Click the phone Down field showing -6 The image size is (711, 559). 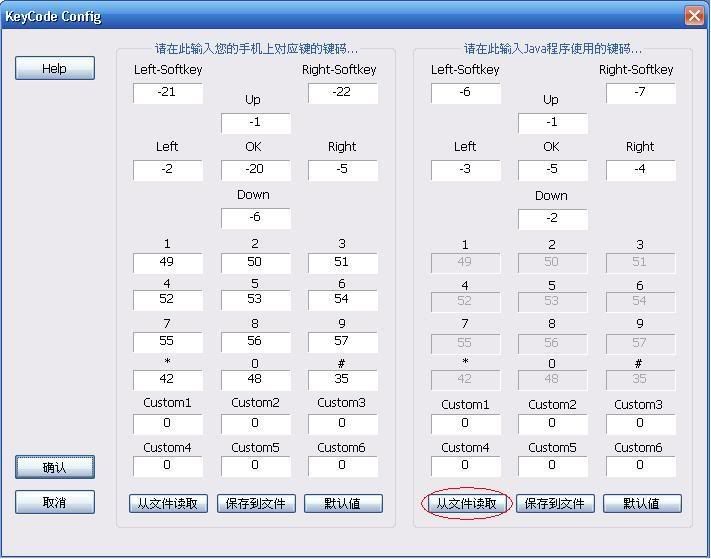click(x=256, y=218)
